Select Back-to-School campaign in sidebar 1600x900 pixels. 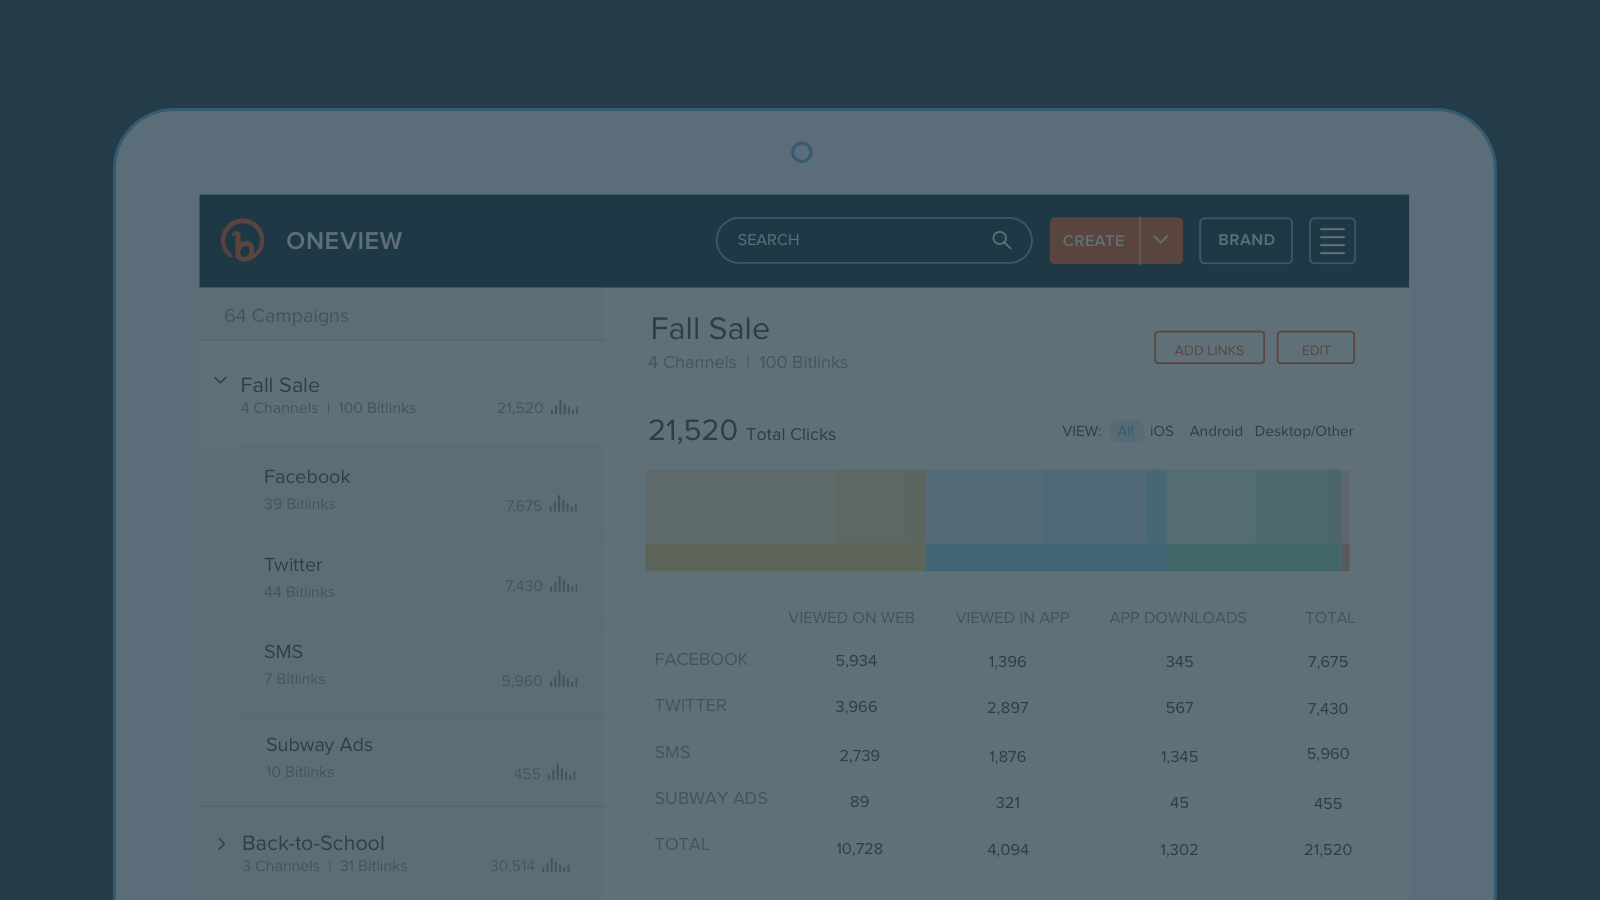[x=401, y=853]
